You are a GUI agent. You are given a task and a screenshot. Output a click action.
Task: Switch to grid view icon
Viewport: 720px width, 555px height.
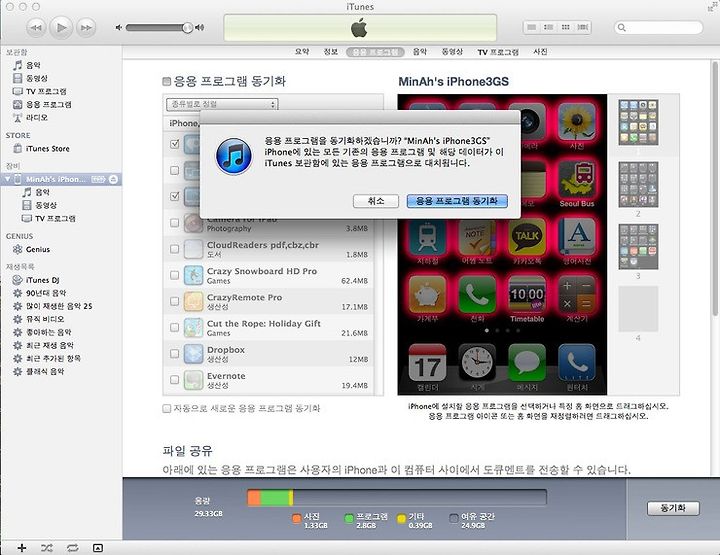click(566, 28)
